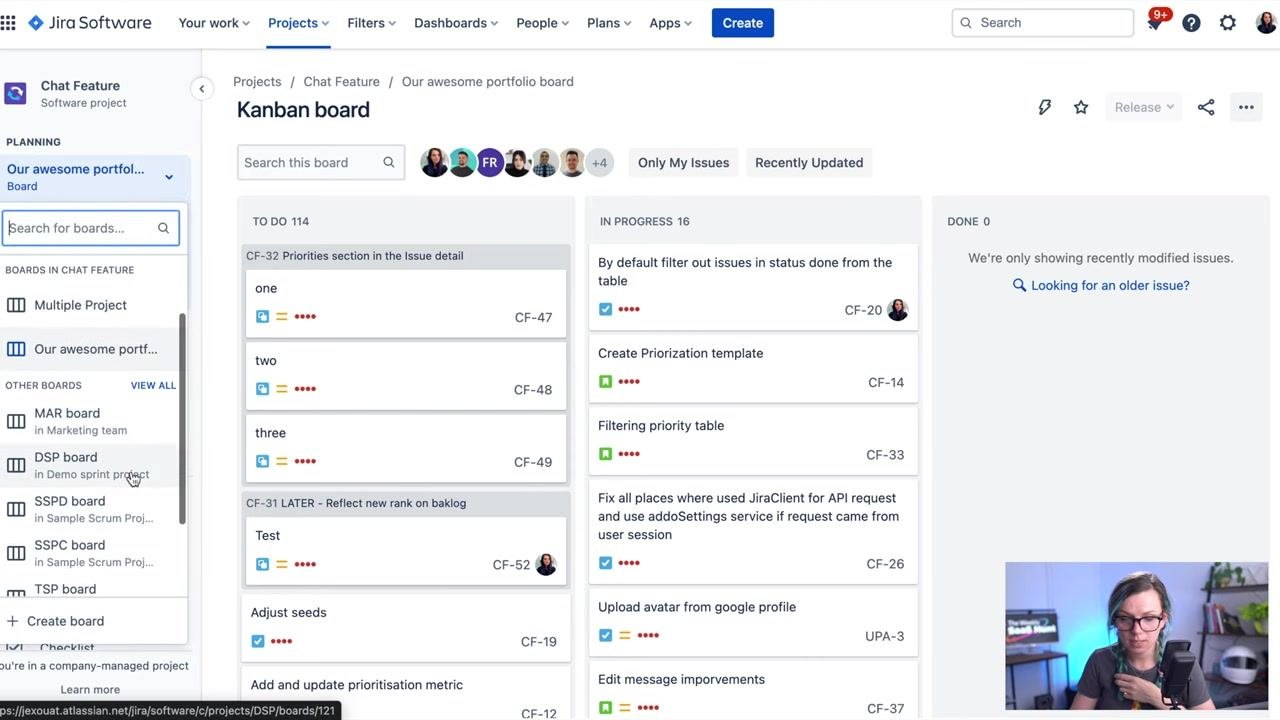Click the share board icon
Viewport: 1280px width, 720px height.
tap(1206, 107)
